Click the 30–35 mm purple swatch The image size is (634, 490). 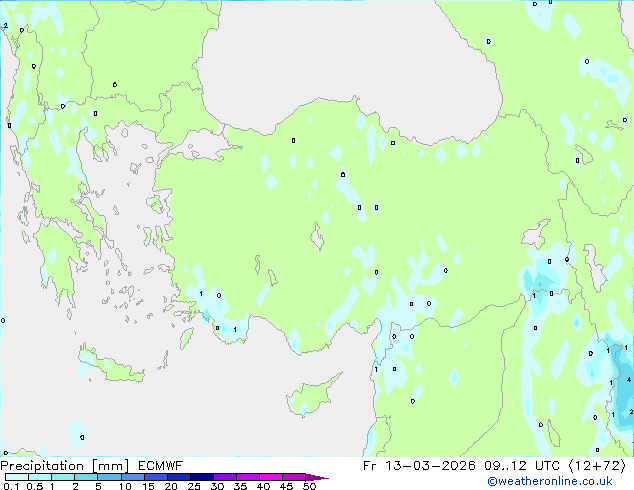(224, 477)
